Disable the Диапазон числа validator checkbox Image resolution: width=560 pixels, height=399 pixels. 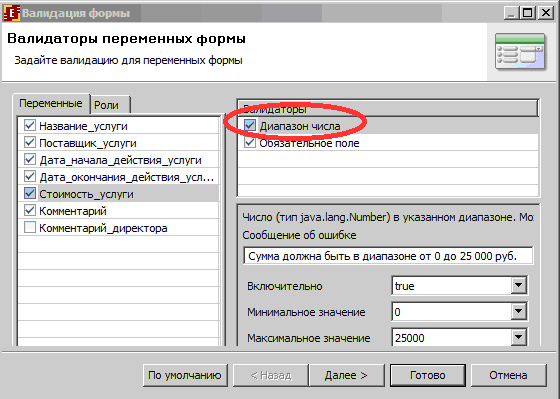point(250,125)
